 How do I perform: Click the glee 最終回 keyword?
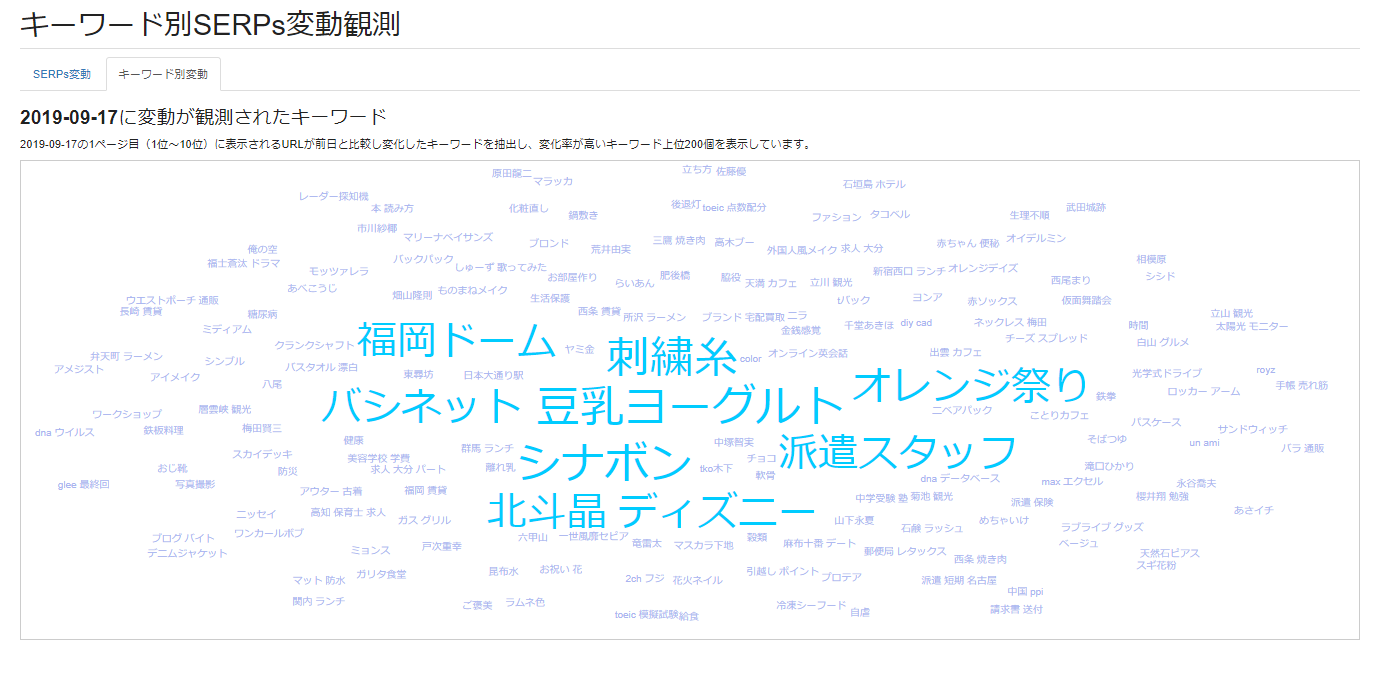(83, 484)
